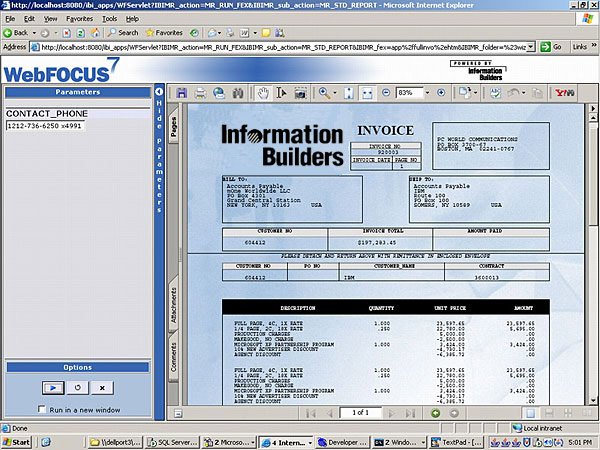Image resolution: width=600 pixels, height=450 pixels.
Task: Click the IE Home icon
Action: [x=95, y=33]
